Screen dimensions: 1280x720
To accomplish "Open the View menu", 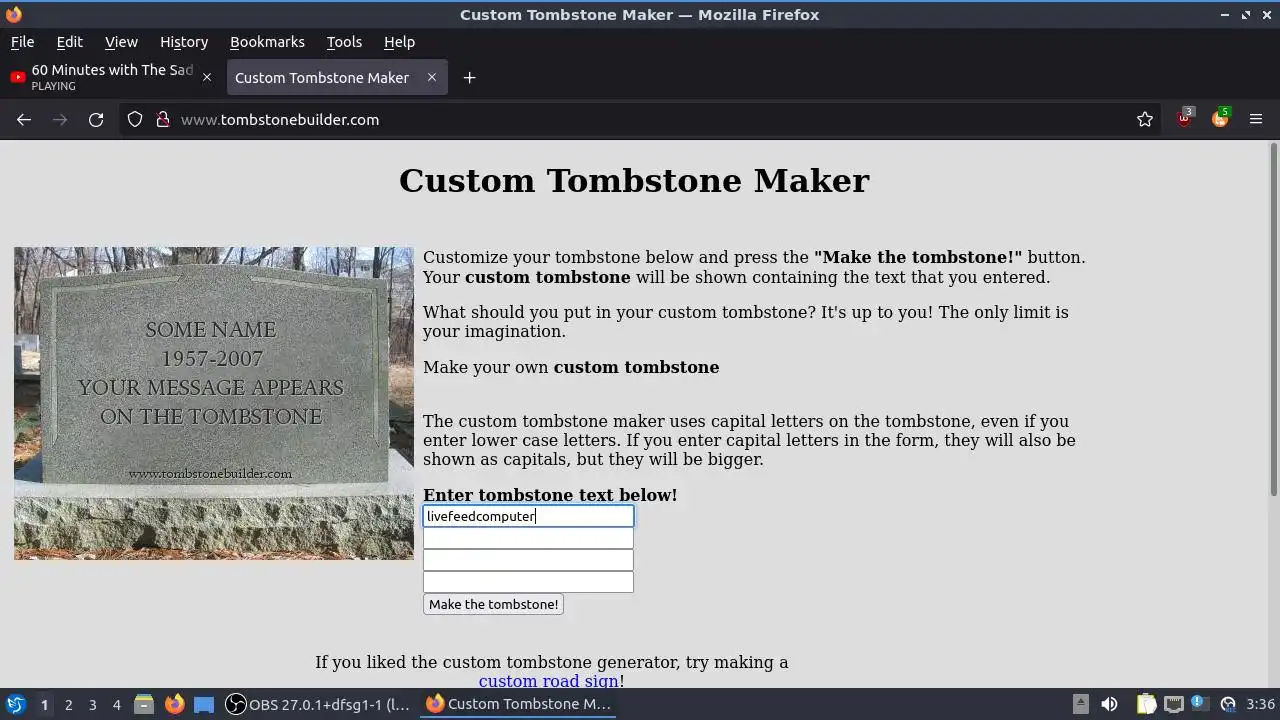I will tap(121, 42).
